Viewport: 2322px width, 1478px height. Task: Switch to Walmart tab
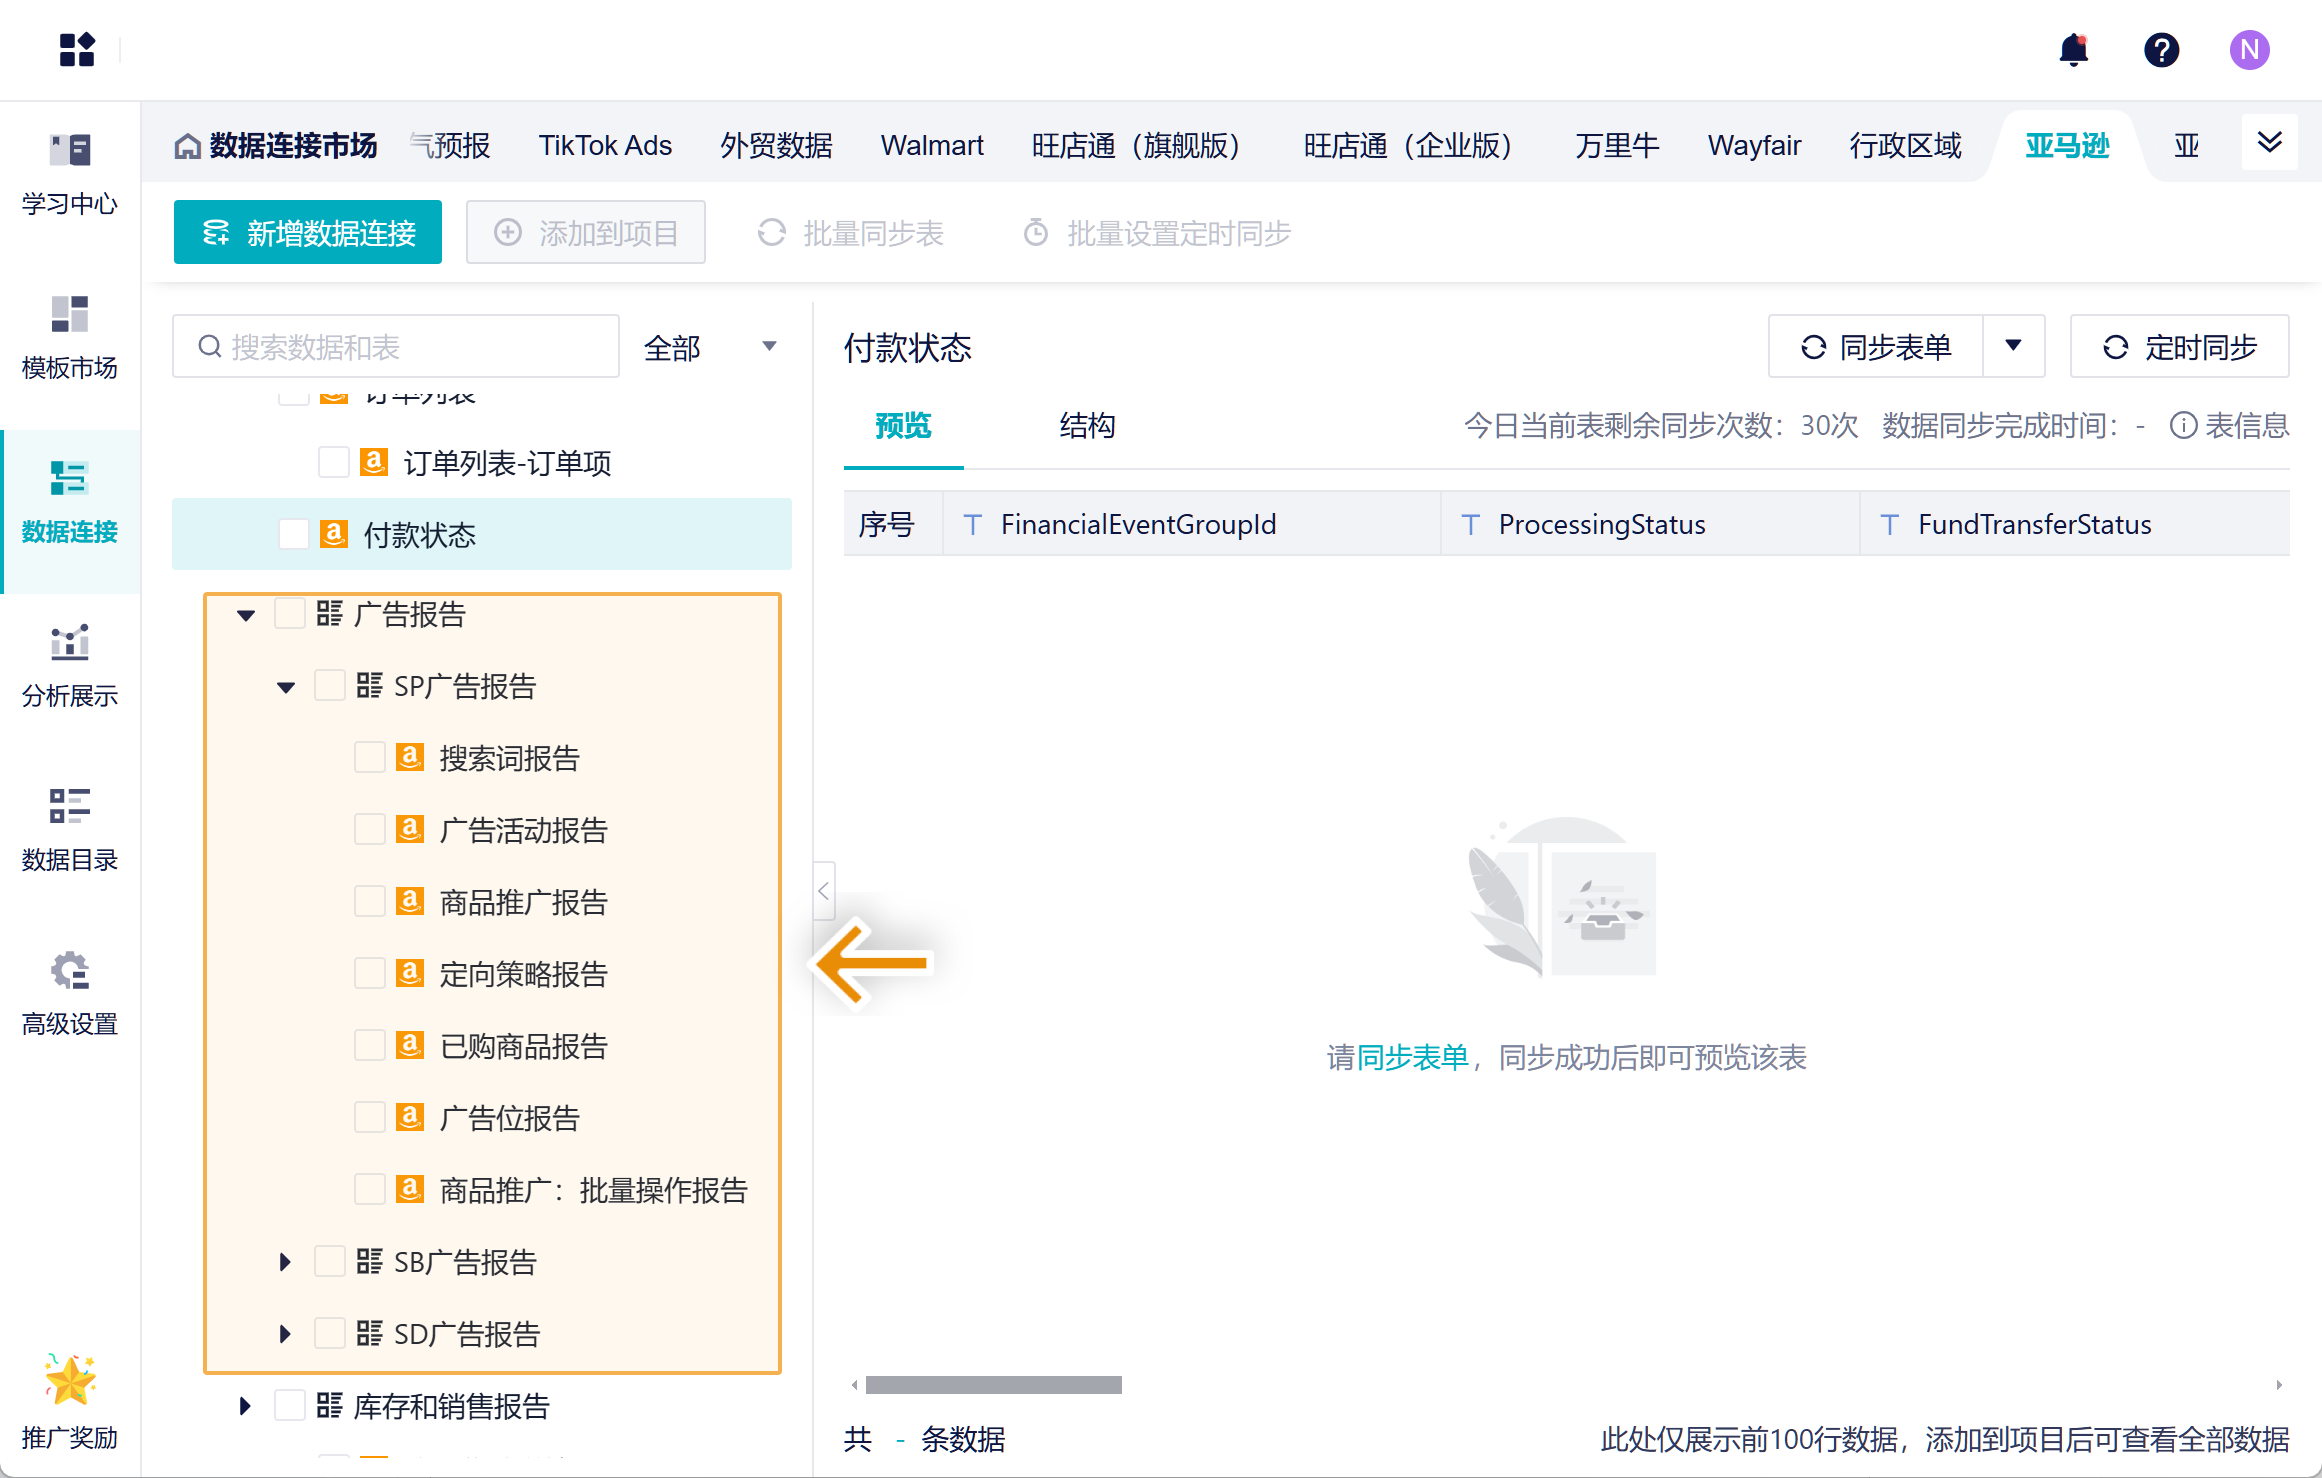point(932,146)
